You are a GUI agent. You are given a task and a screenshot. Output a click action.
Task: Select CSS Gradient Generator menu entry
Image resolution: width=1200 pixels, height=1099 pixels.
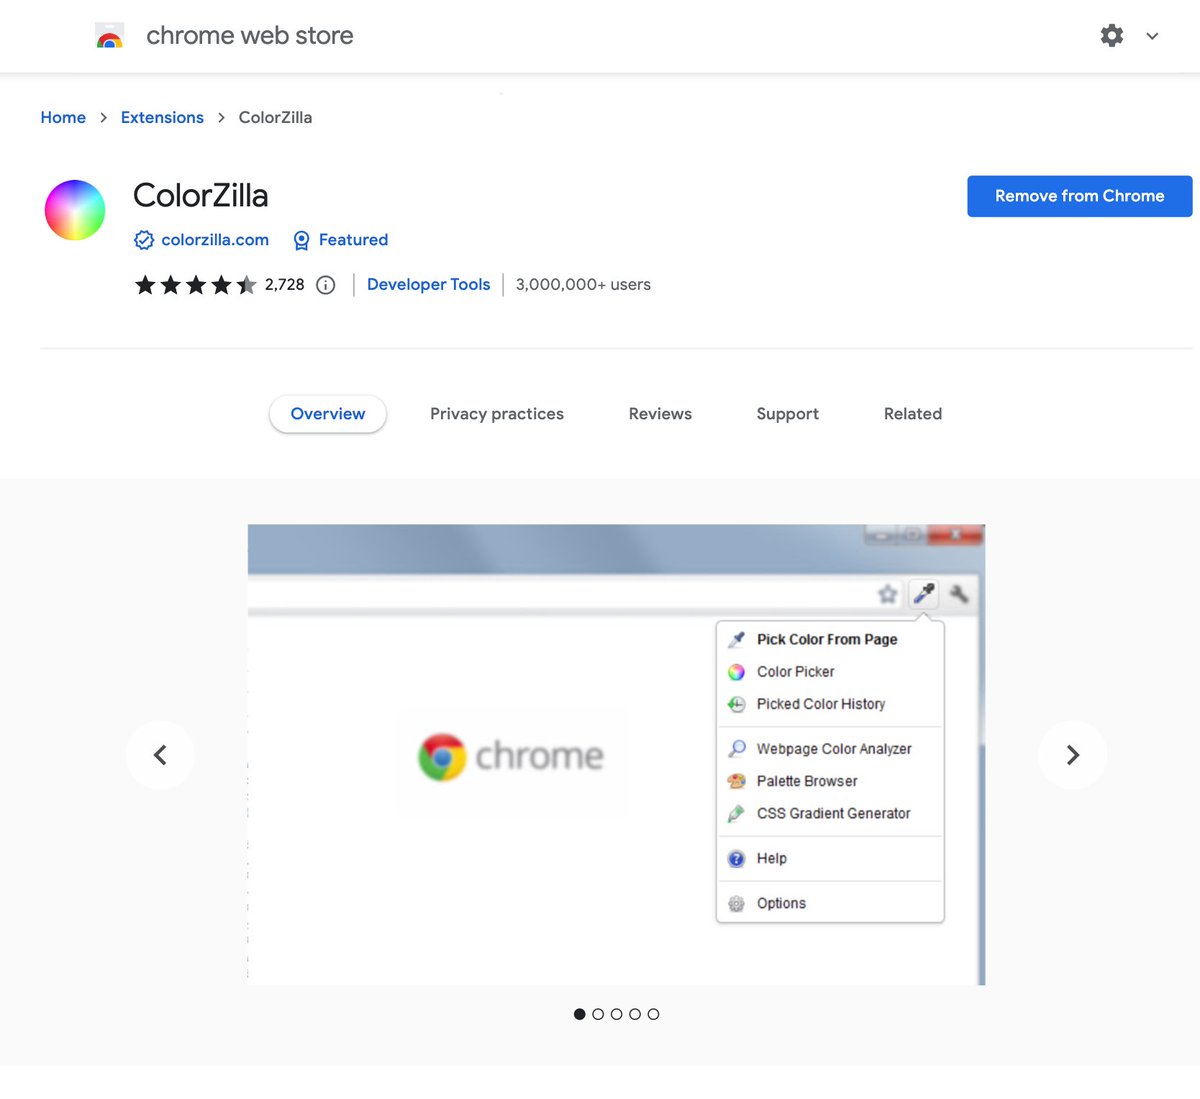point(830,814)
